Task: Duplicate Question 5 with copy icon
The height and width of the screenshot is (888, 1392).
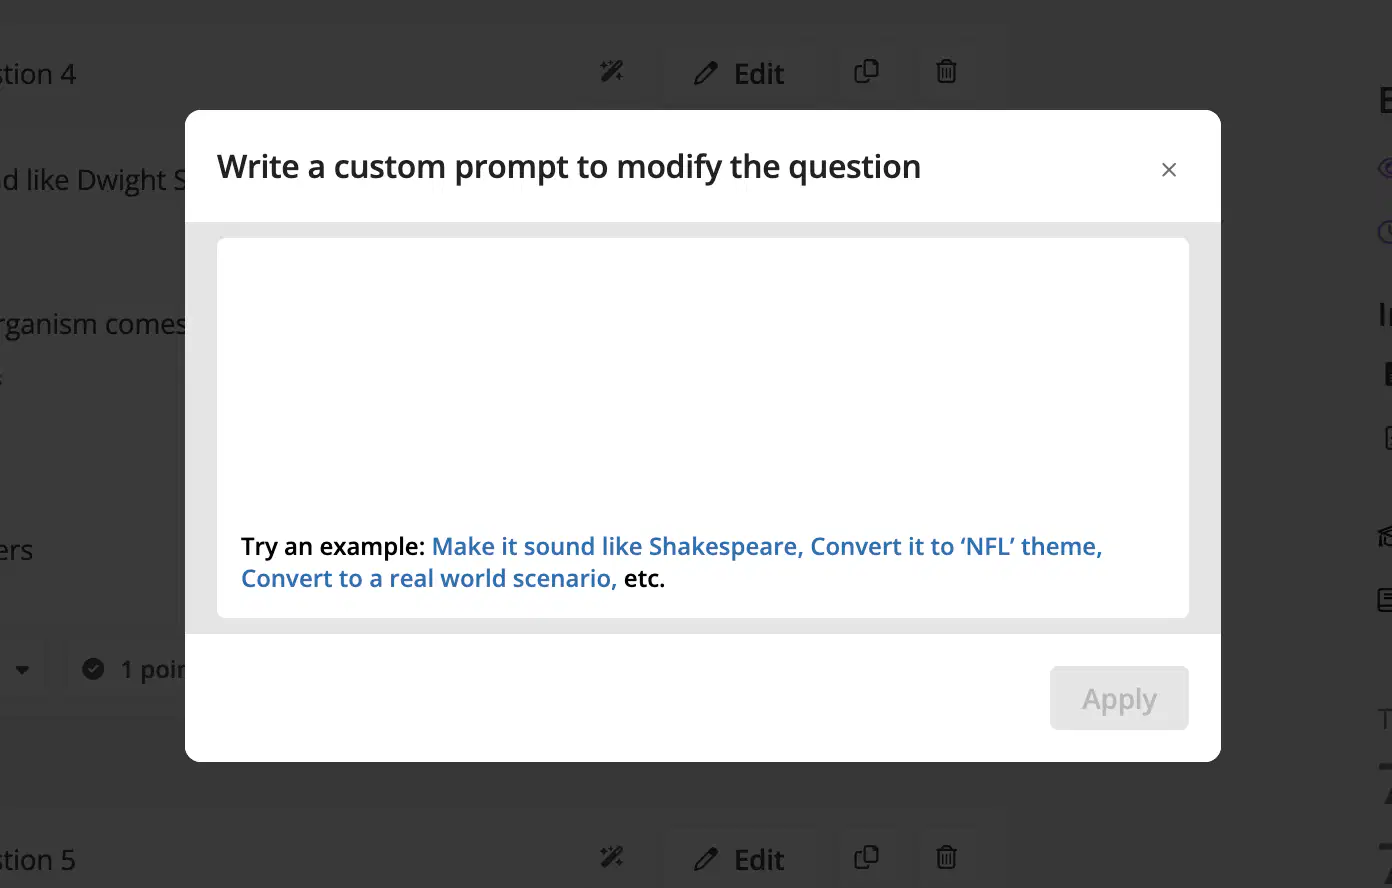Action: (x=867, y=858)
